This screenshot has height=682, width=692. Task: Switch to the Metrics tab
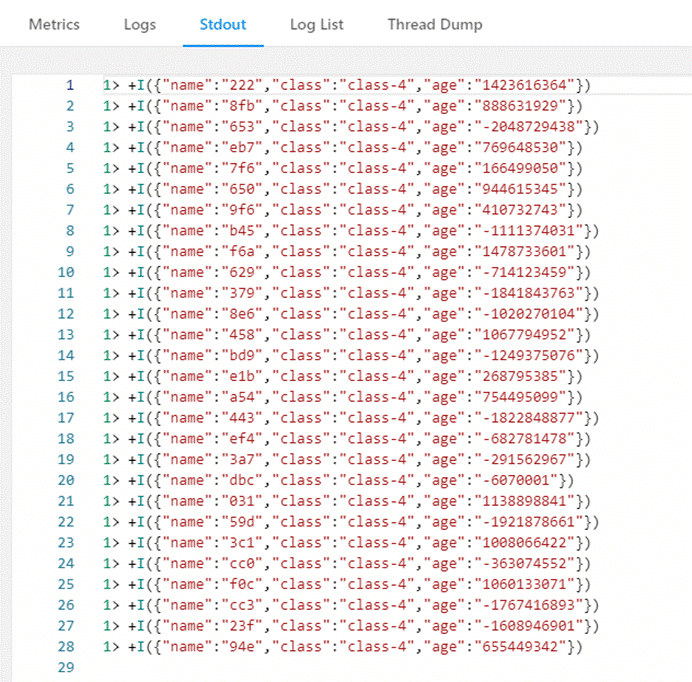tap(54, 24)
